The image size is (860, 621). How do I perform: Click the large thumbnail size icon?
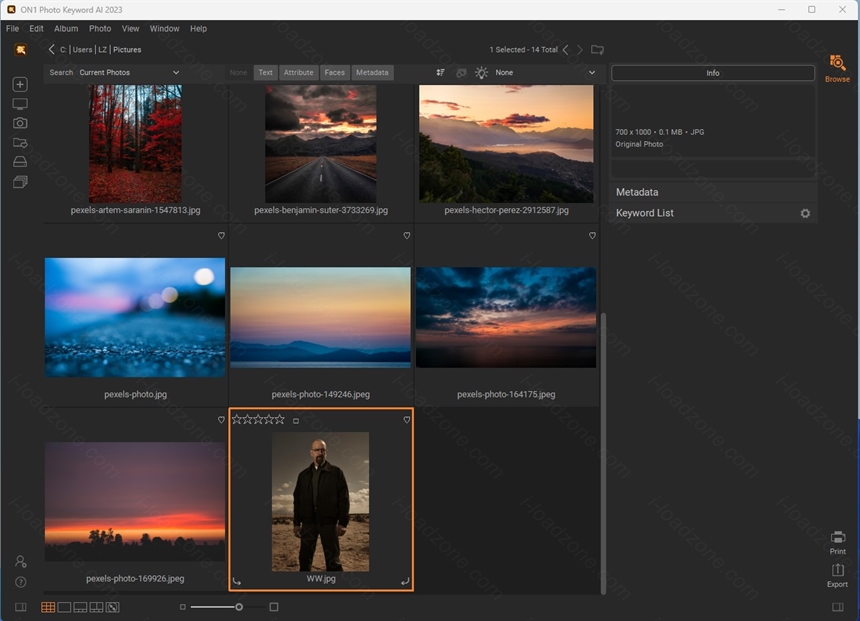click(x=274, y=607)
